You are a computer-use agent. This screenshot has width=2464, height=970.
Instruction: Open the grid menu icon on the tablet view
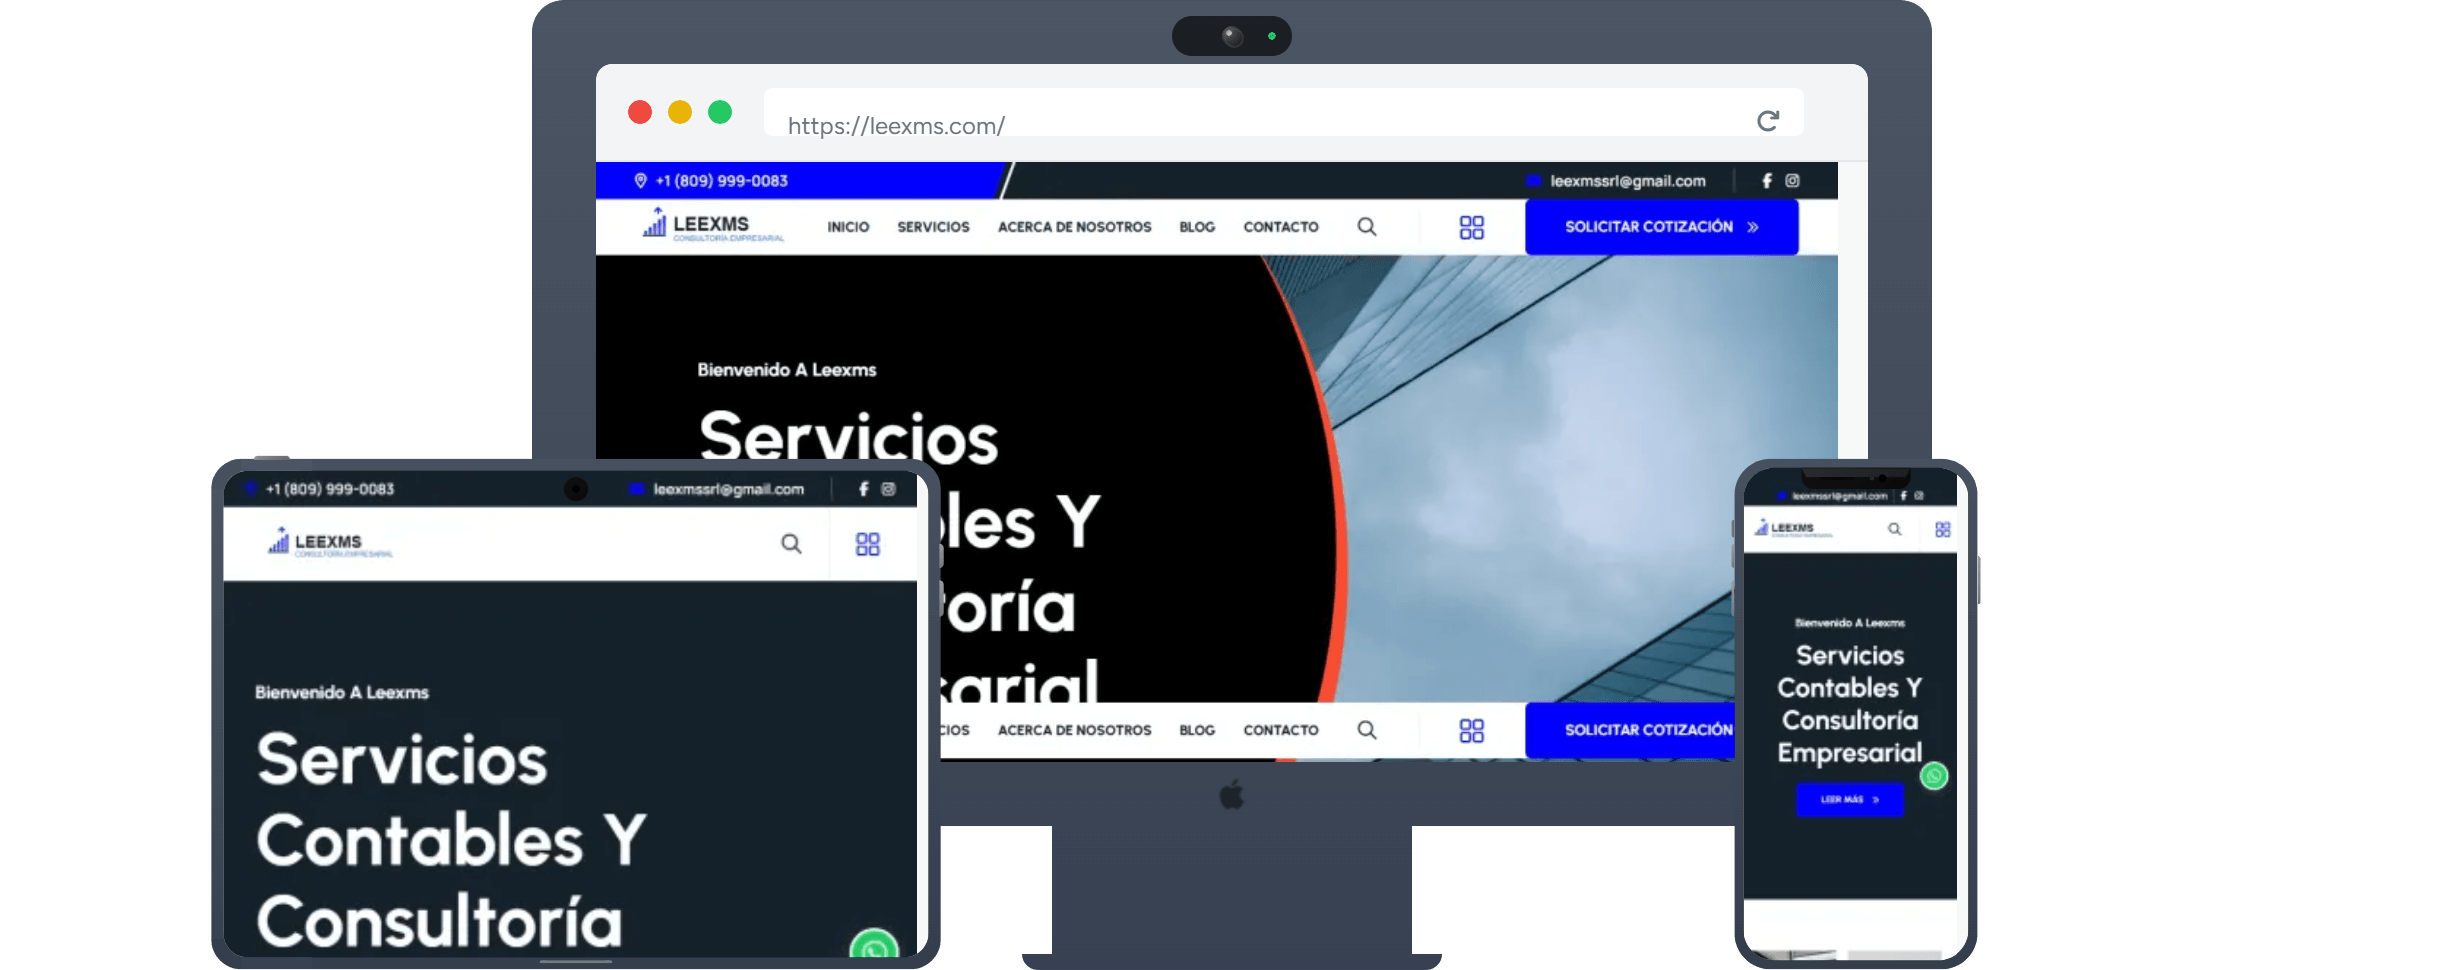[x=868, y=545]
